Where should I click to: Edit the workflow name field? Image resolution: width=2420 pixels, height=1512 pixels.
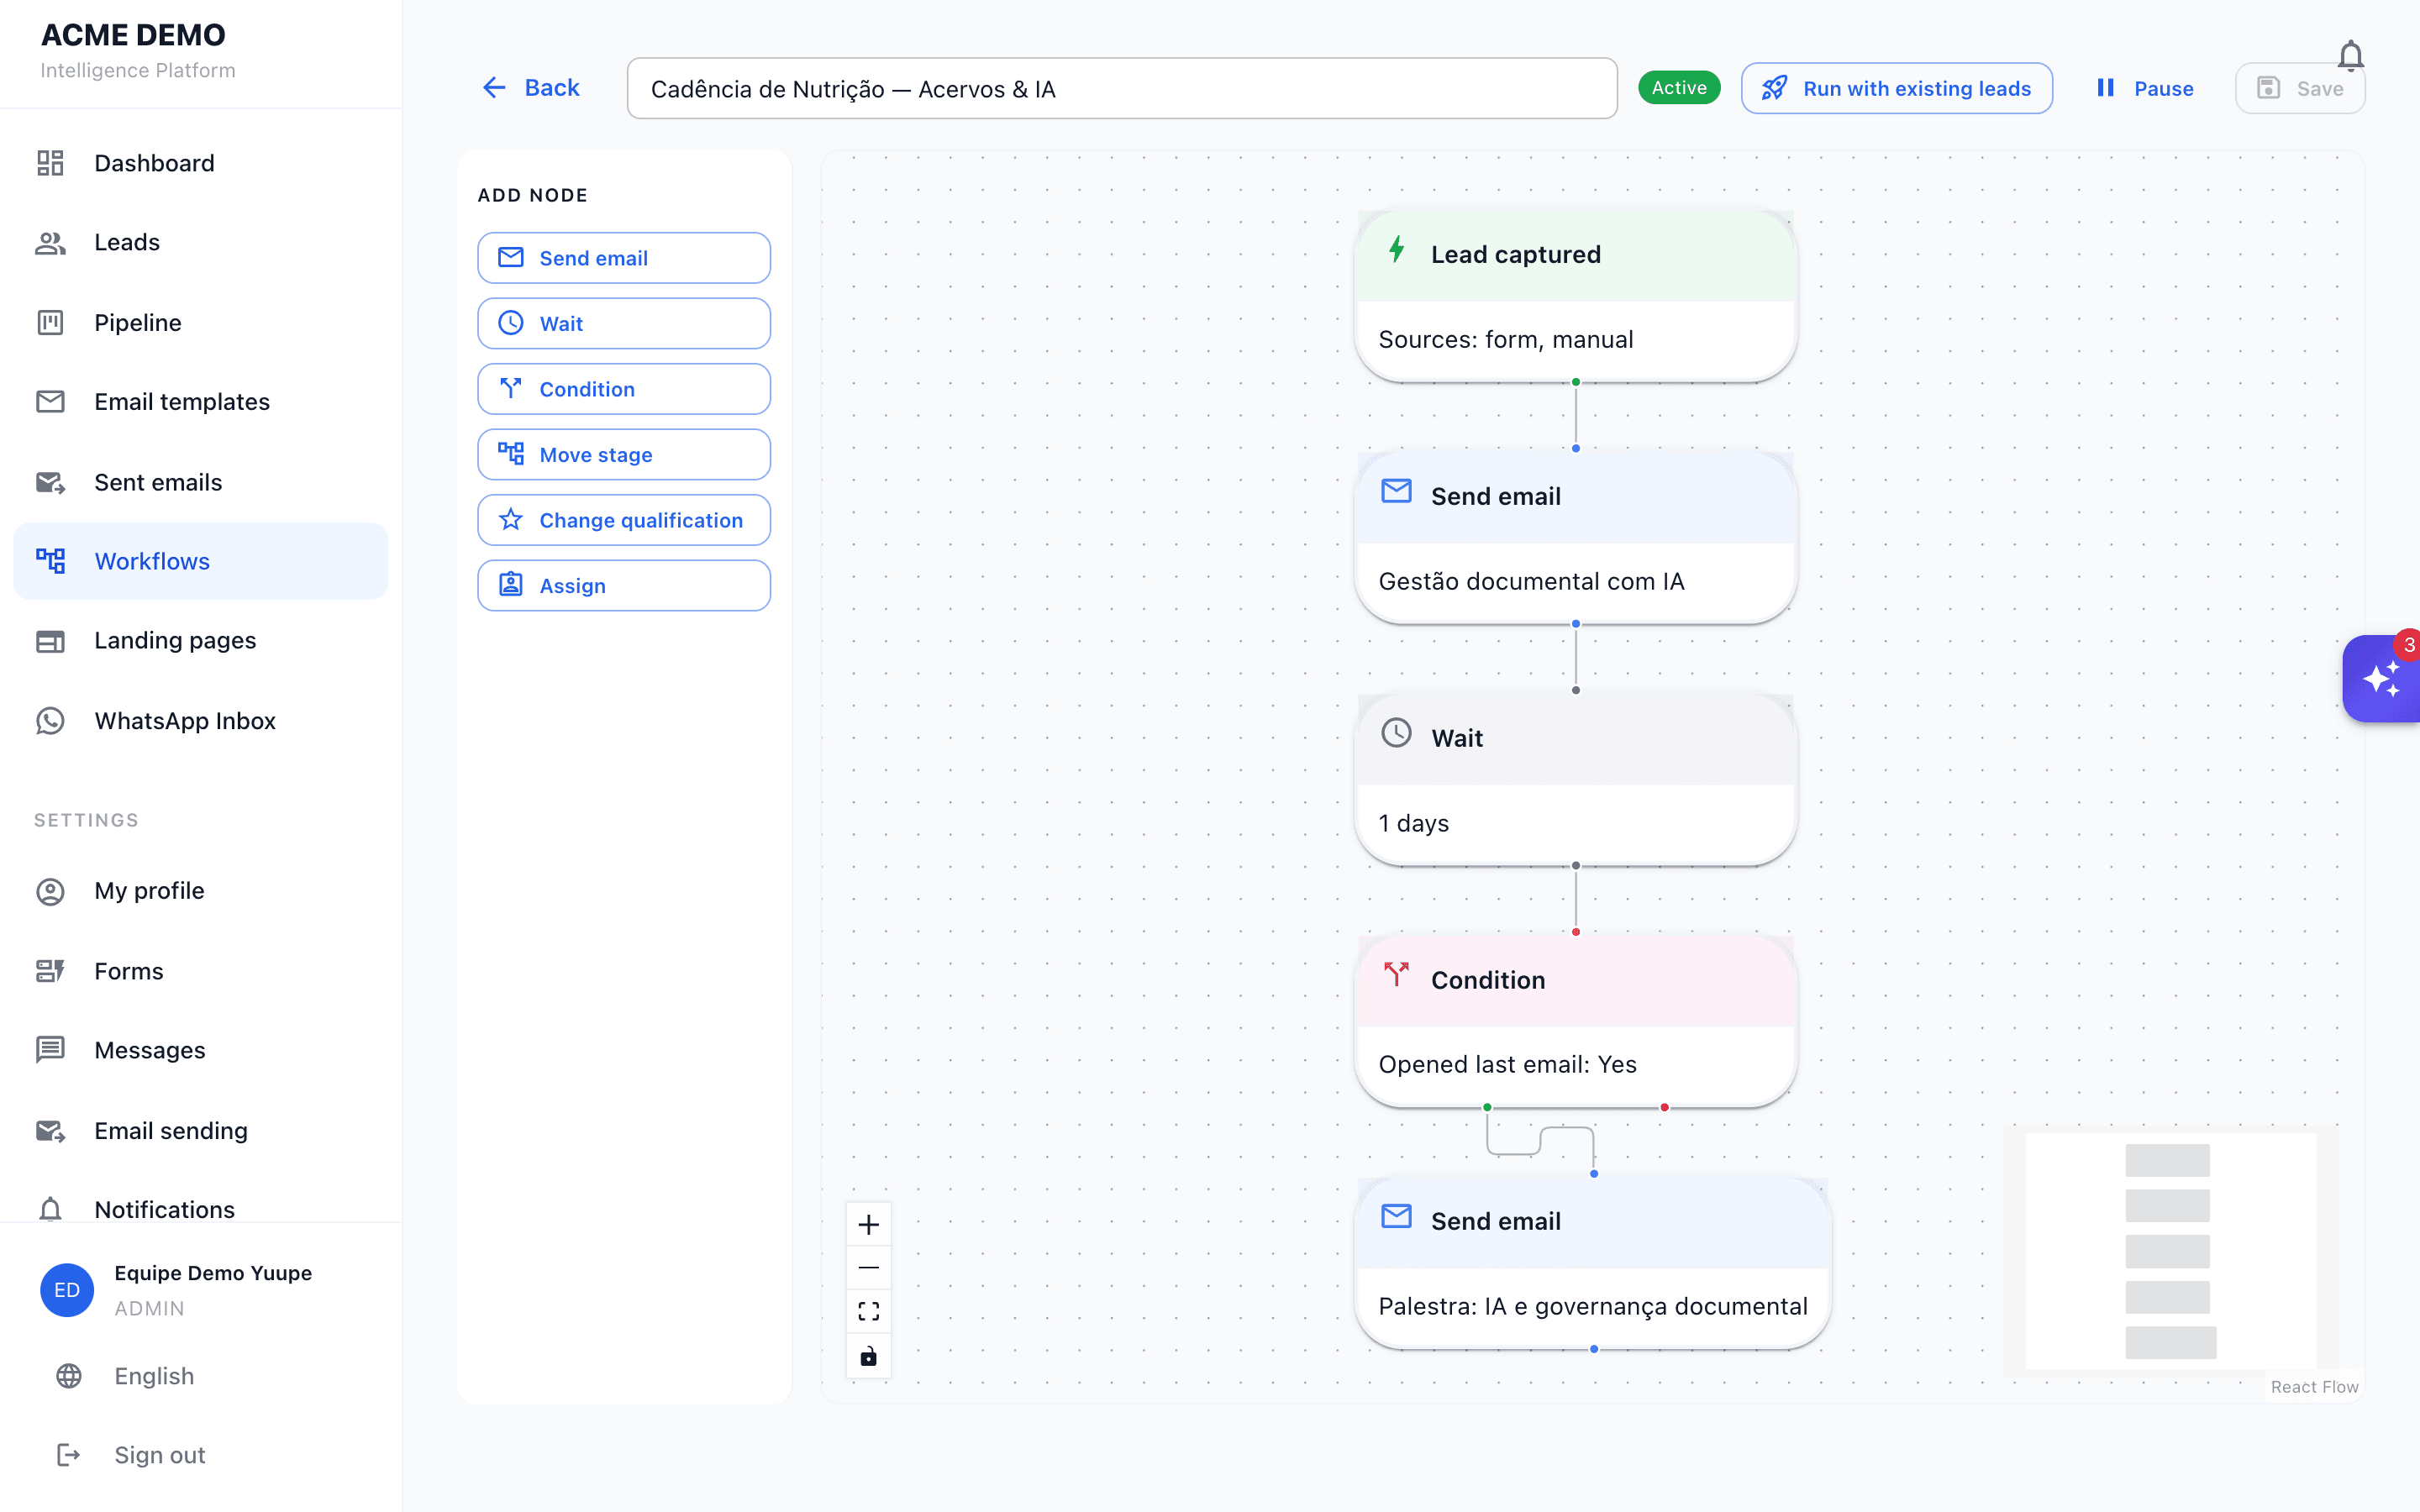1122,88
